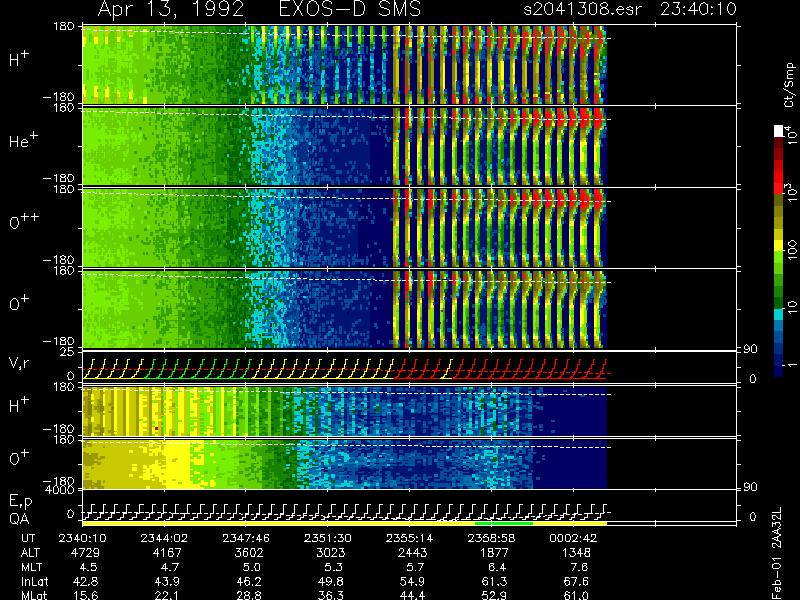Image resolution: width=800 pixels, height=600 pixels.
Task: Click the "InLat" row header
Action: coord(34,581)
